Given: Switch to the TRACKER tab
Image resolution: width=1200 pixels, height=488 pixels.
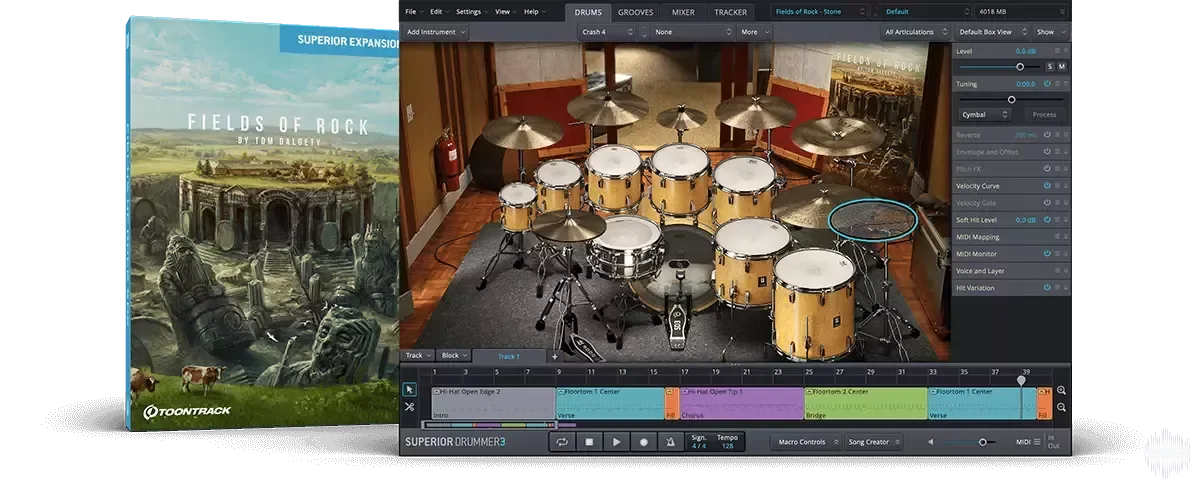Looking at the screenshot, I should [x=730, y=12].
